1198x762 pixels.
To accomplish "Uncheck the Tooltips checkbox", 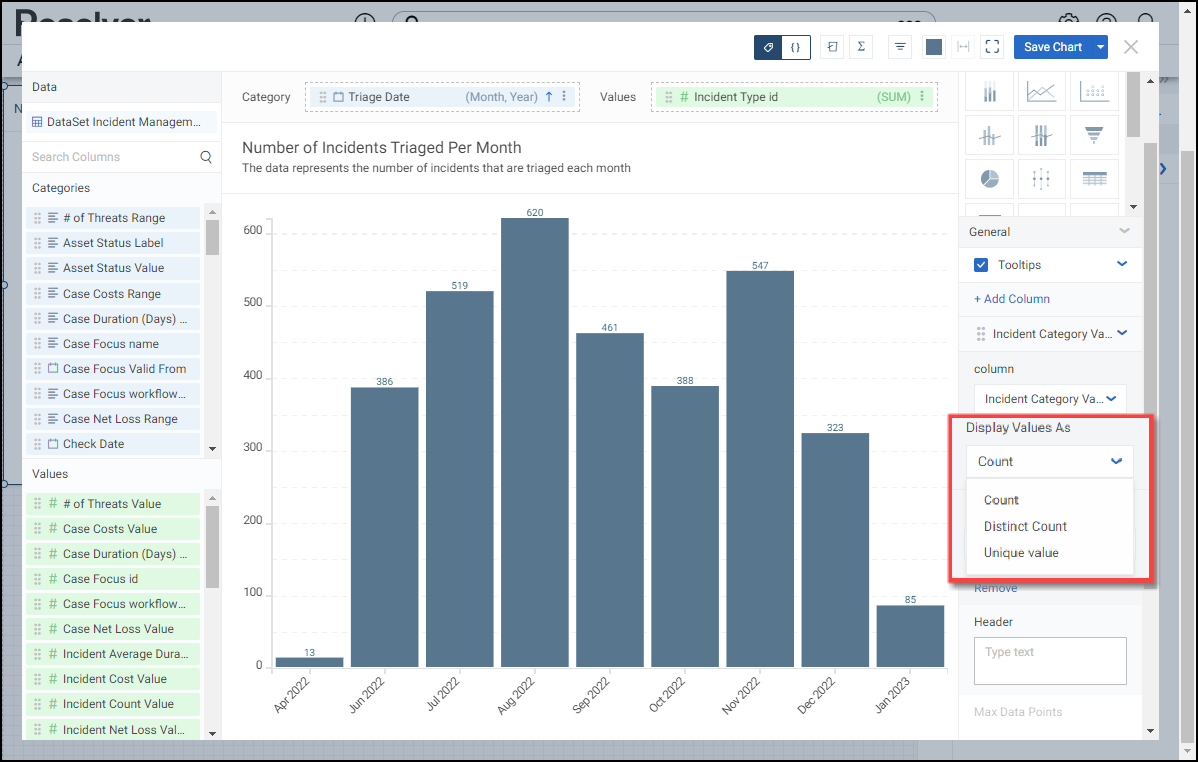I will pos(981,265).
